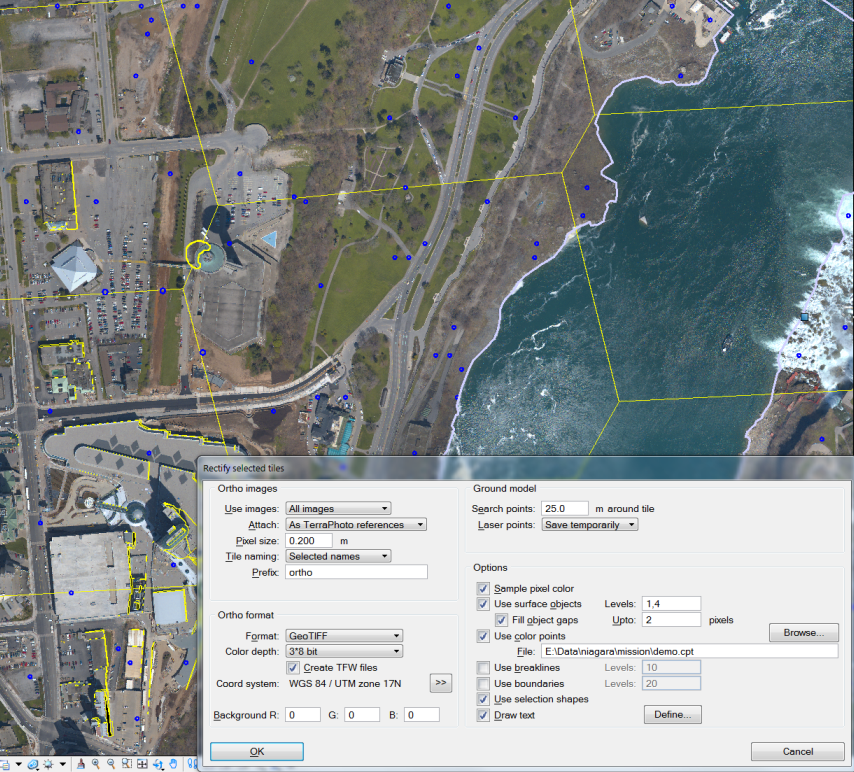
Task: Open the Use images dropdown
Action: (x=338, y=508)
